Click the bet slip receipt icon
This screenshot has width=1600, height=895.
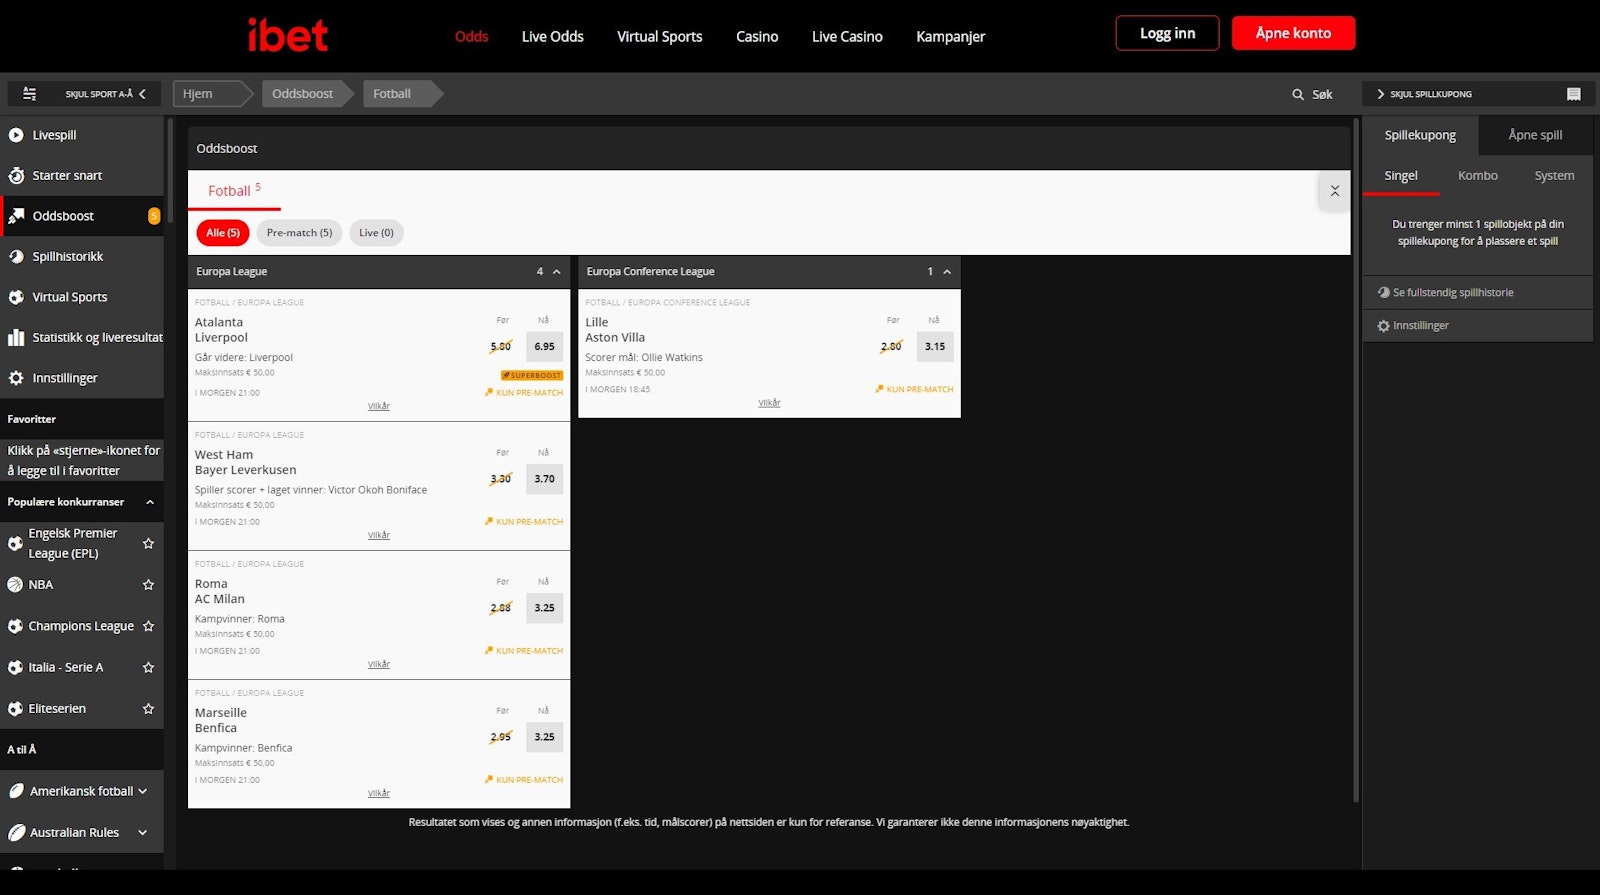tap(1573, 94)
